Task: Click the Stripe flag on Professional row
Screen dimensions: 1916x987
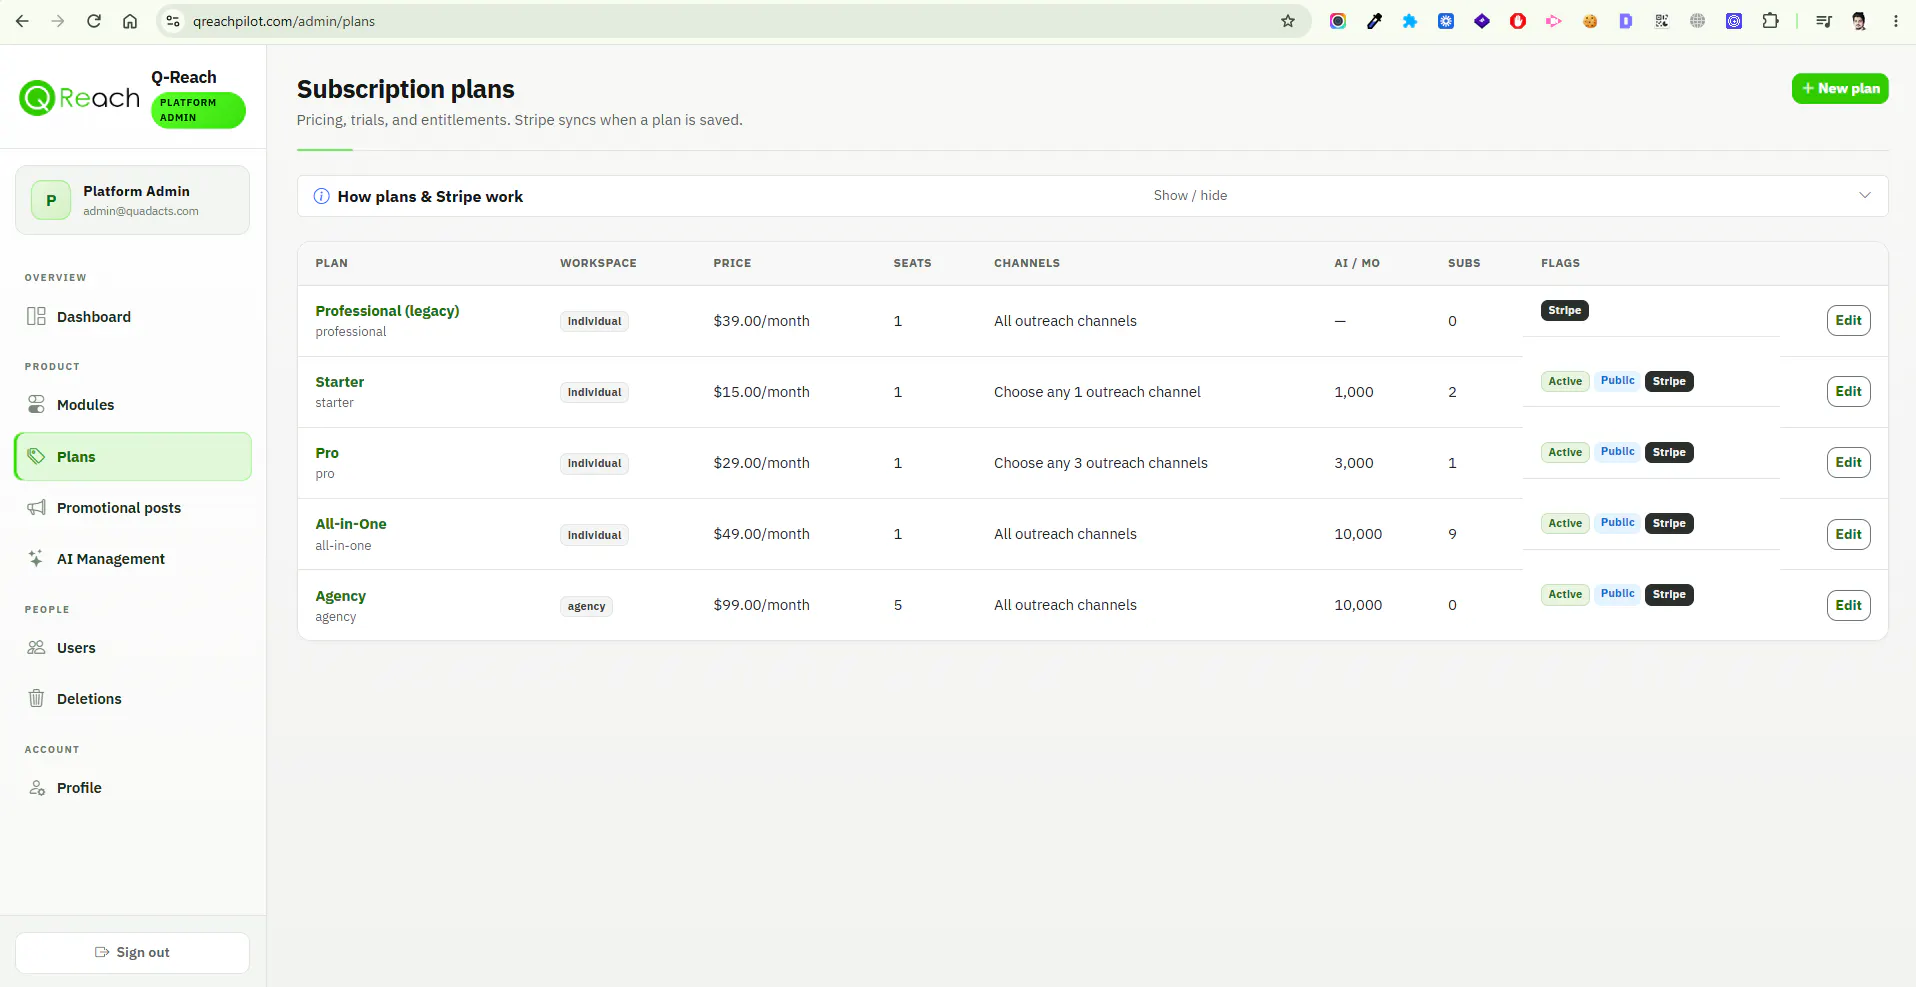Action: click(1564, 311)
